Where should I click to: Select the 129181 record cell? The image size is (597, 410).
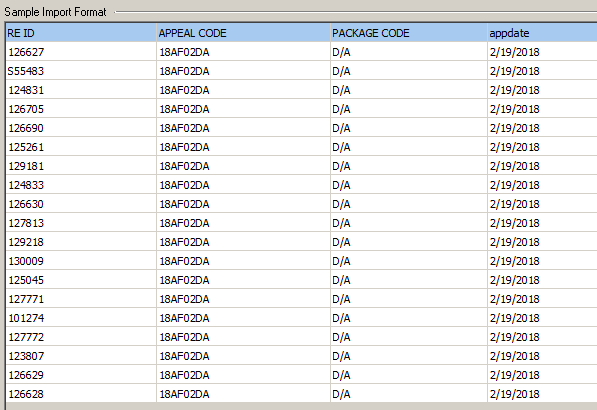coord(81,166)
